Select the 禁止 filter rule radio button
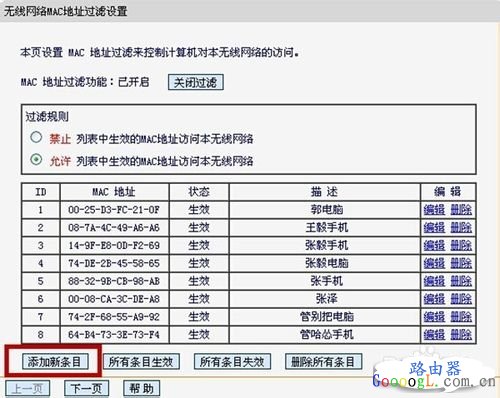The height and width of the screenshot is (398, 500). point(36,137)
